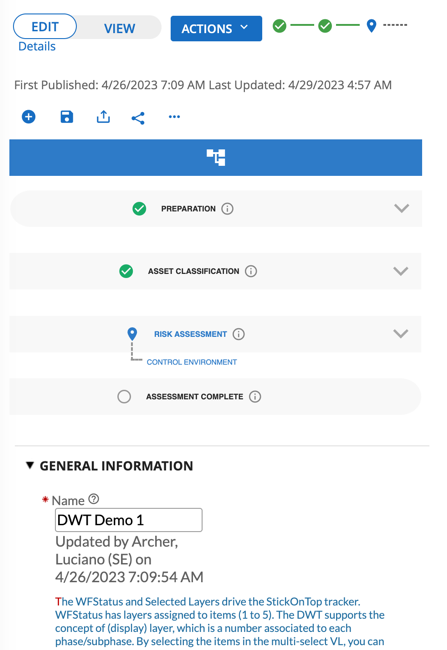
Task: Click the info icon next to Assessment Complete
Action: coord(255,397)
